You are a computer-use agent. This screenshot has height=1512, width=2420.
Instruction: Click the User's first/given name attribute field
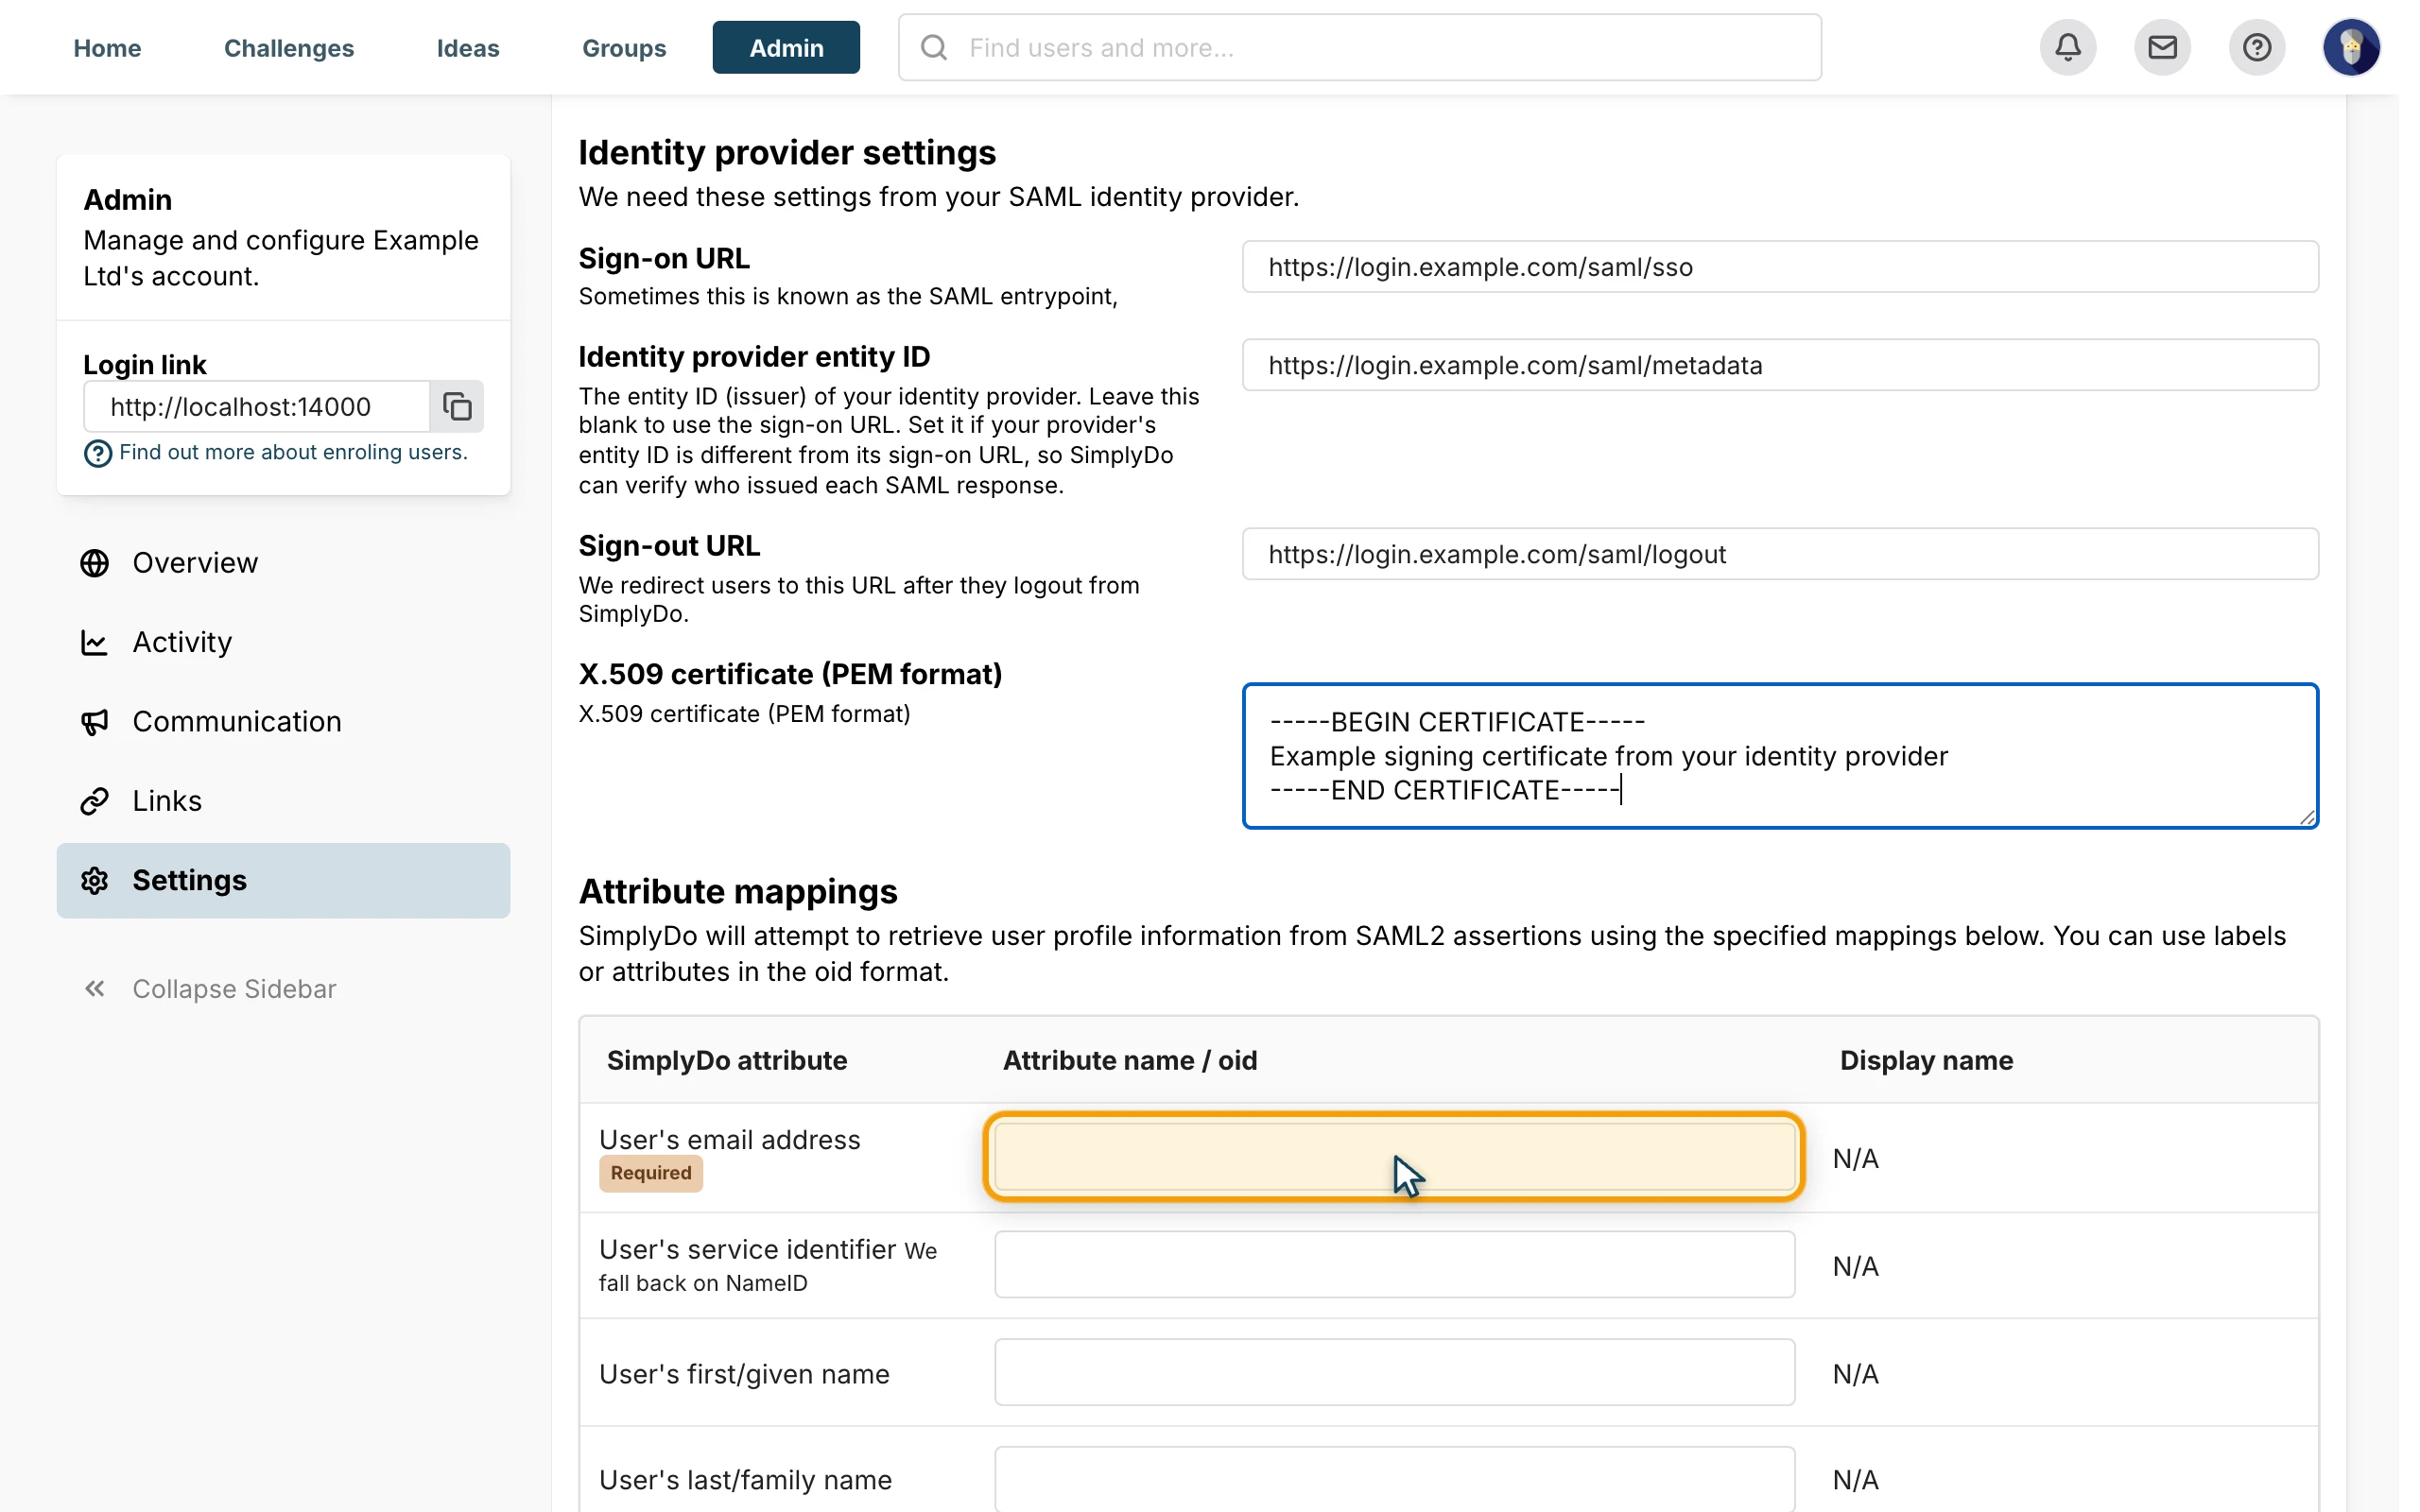pos(1394,1372)
